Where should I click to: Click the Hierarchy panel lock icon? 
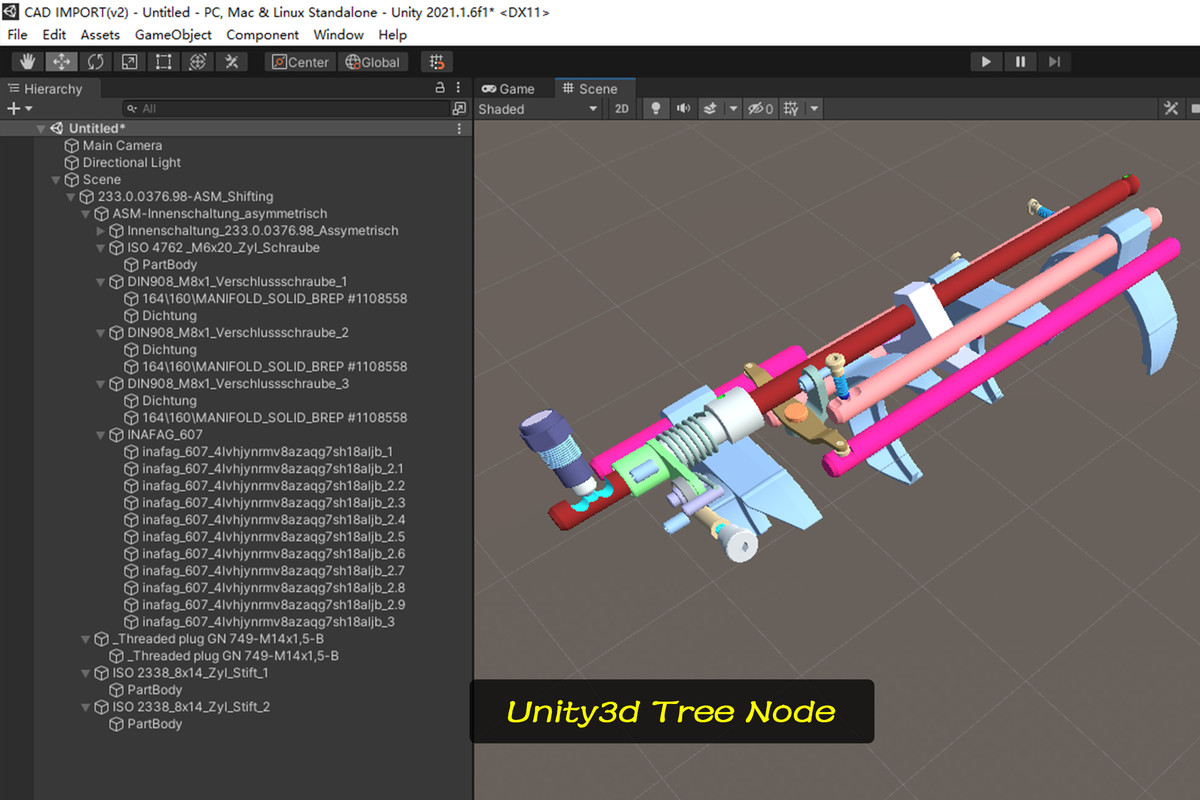(440, 88)
